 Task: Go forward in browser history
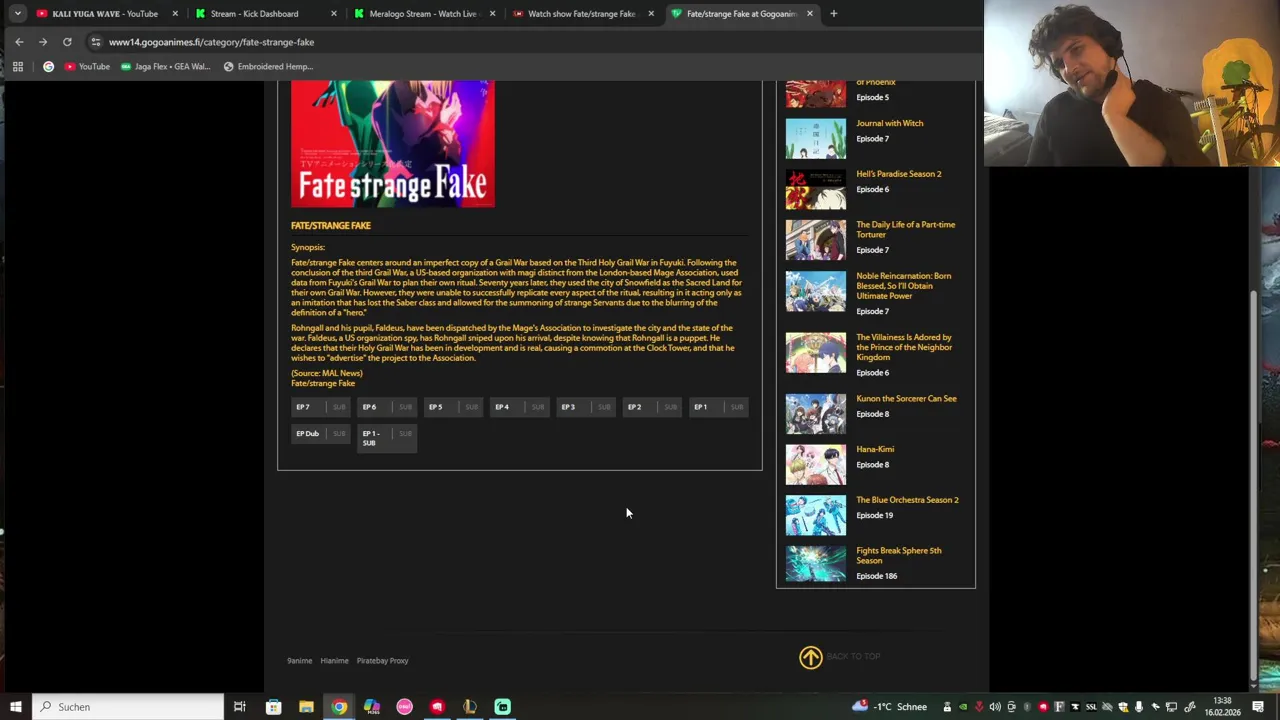43,42
